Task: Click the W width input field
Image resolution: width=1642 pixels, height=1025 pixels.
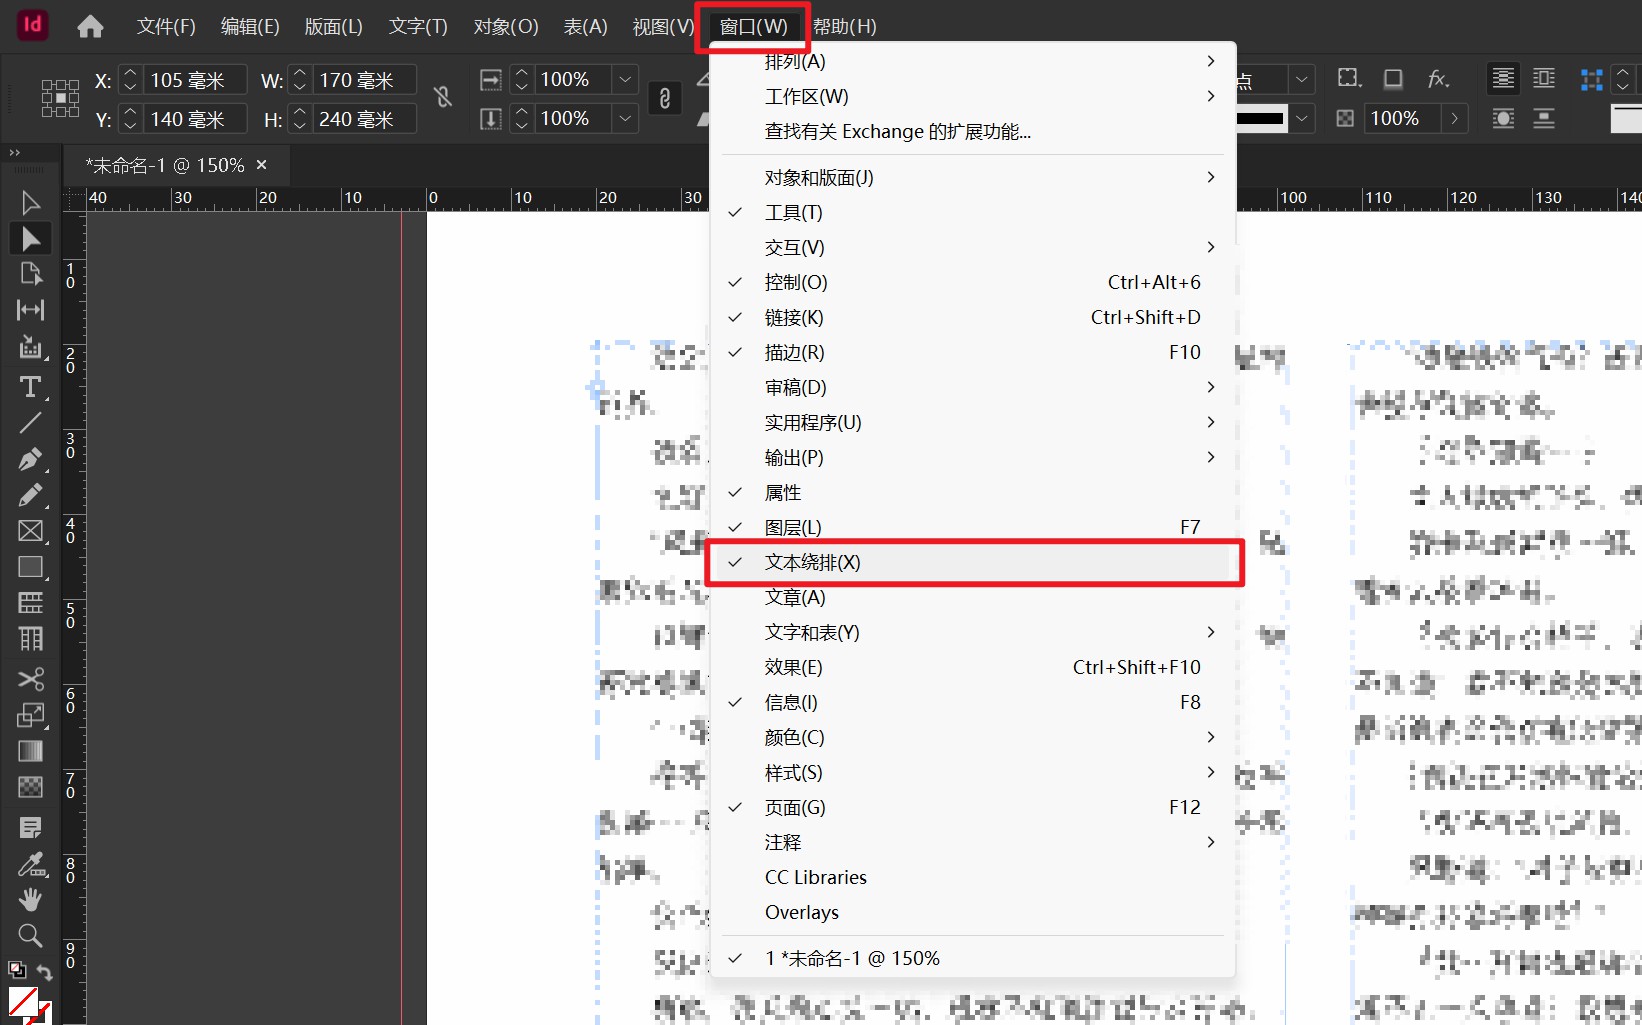Action: point(364,80)
